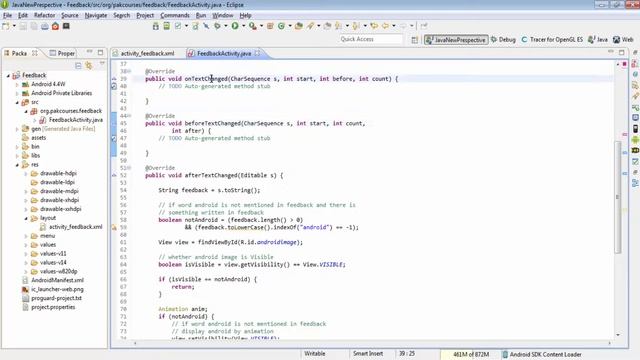
Task: Switch to the Properties view tab
Action: coord(62,53)
